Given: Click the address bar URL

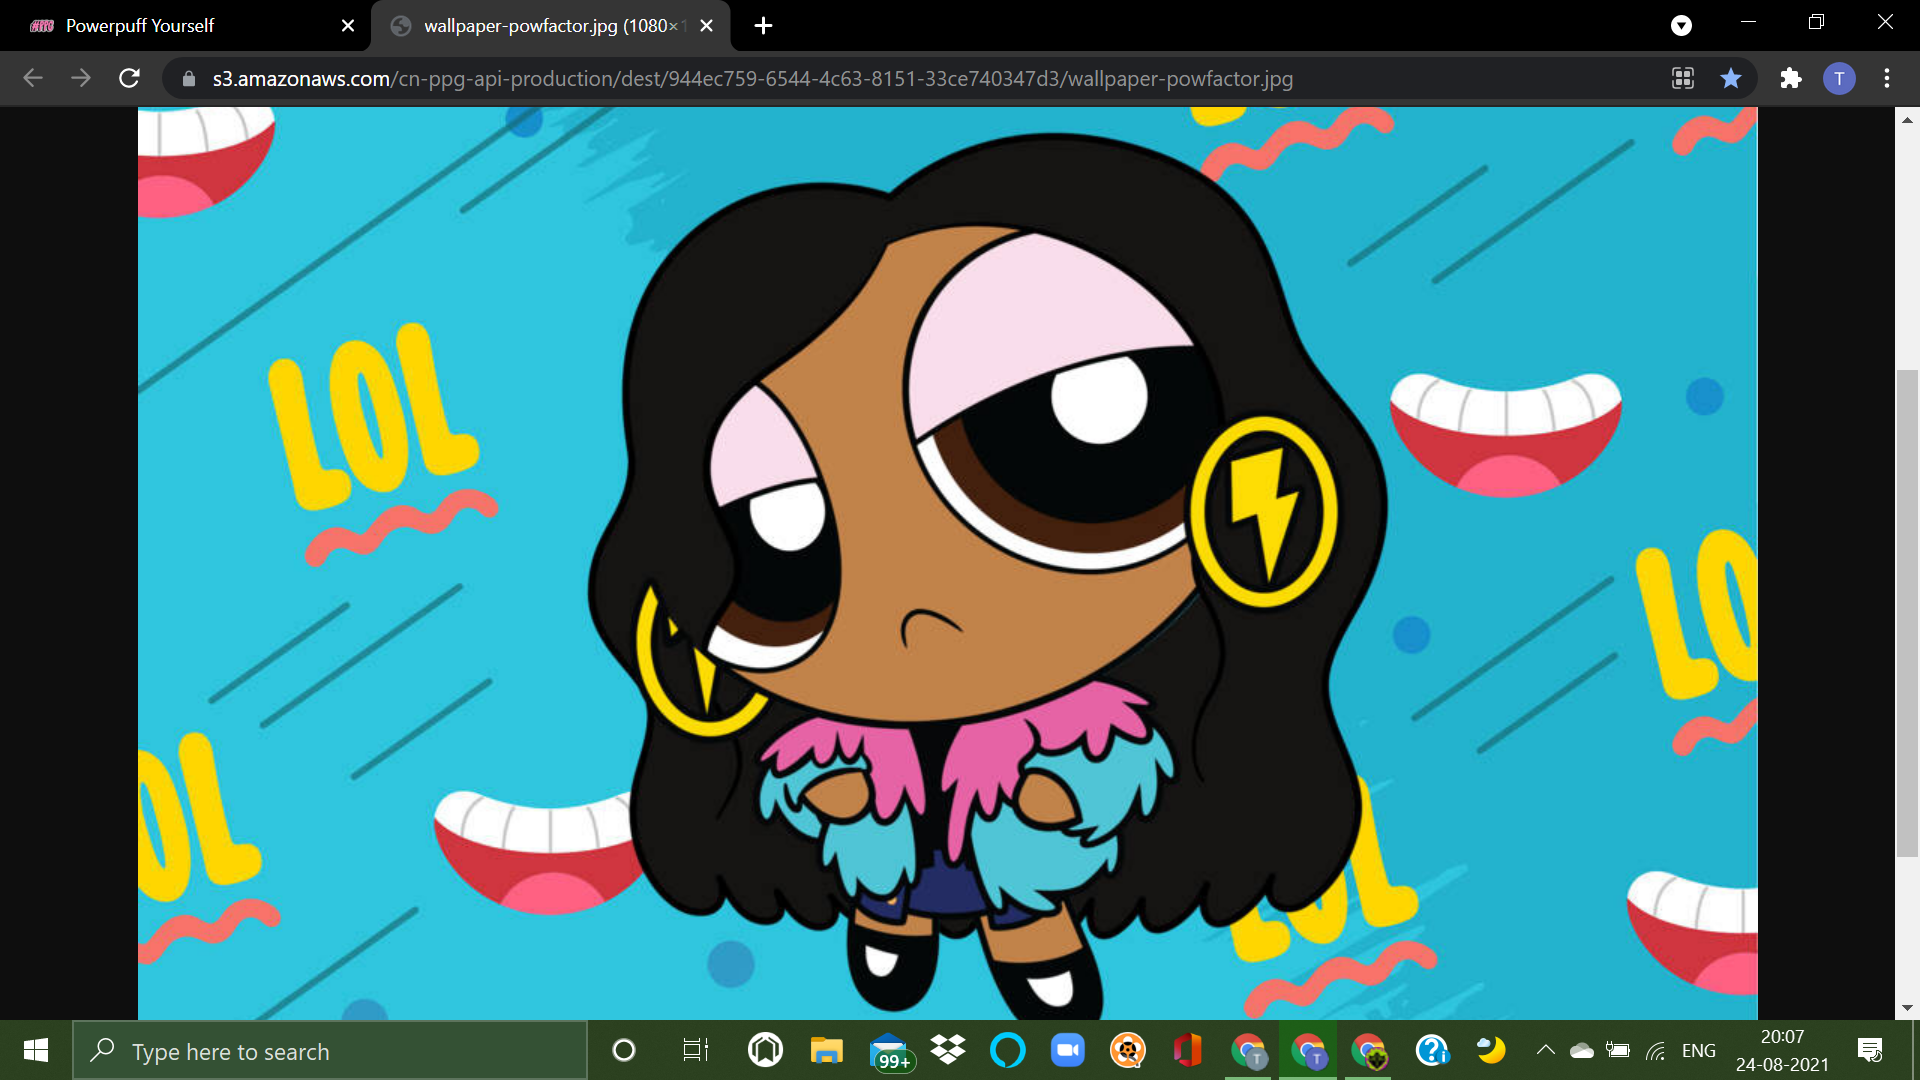Looking at the screenshot, I should click(752, 78).
